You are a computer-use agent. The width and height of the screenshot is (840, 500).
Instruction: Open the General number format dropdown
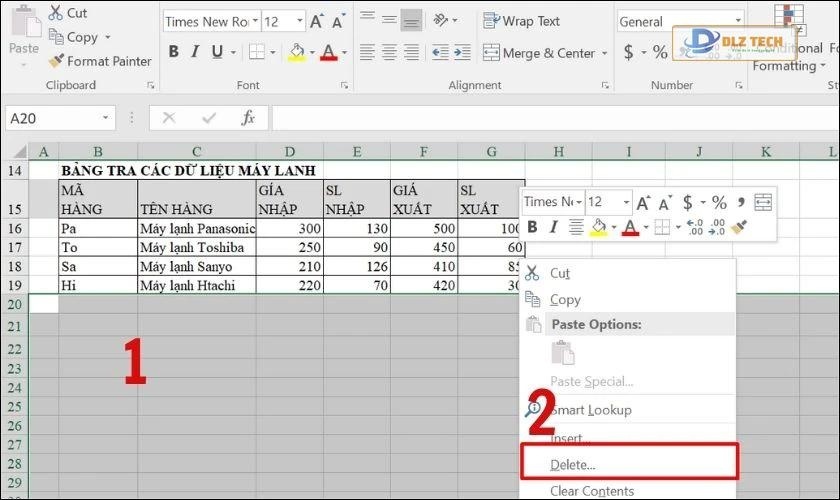pos(738,21)
